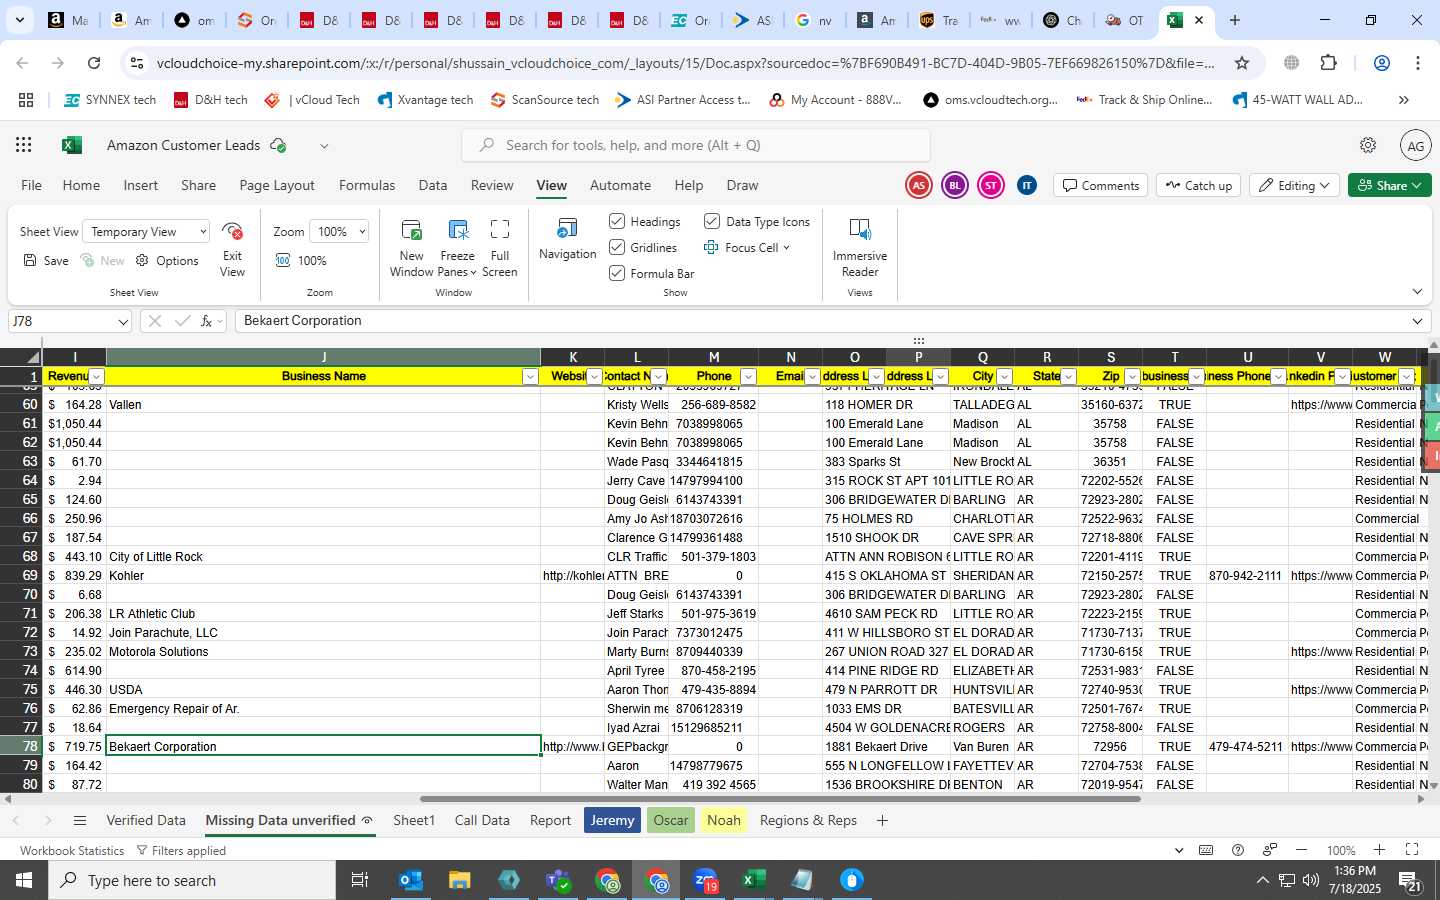Click the Excel logo icon in header
The image size is (1440, 900).
[x=72, y=145]
